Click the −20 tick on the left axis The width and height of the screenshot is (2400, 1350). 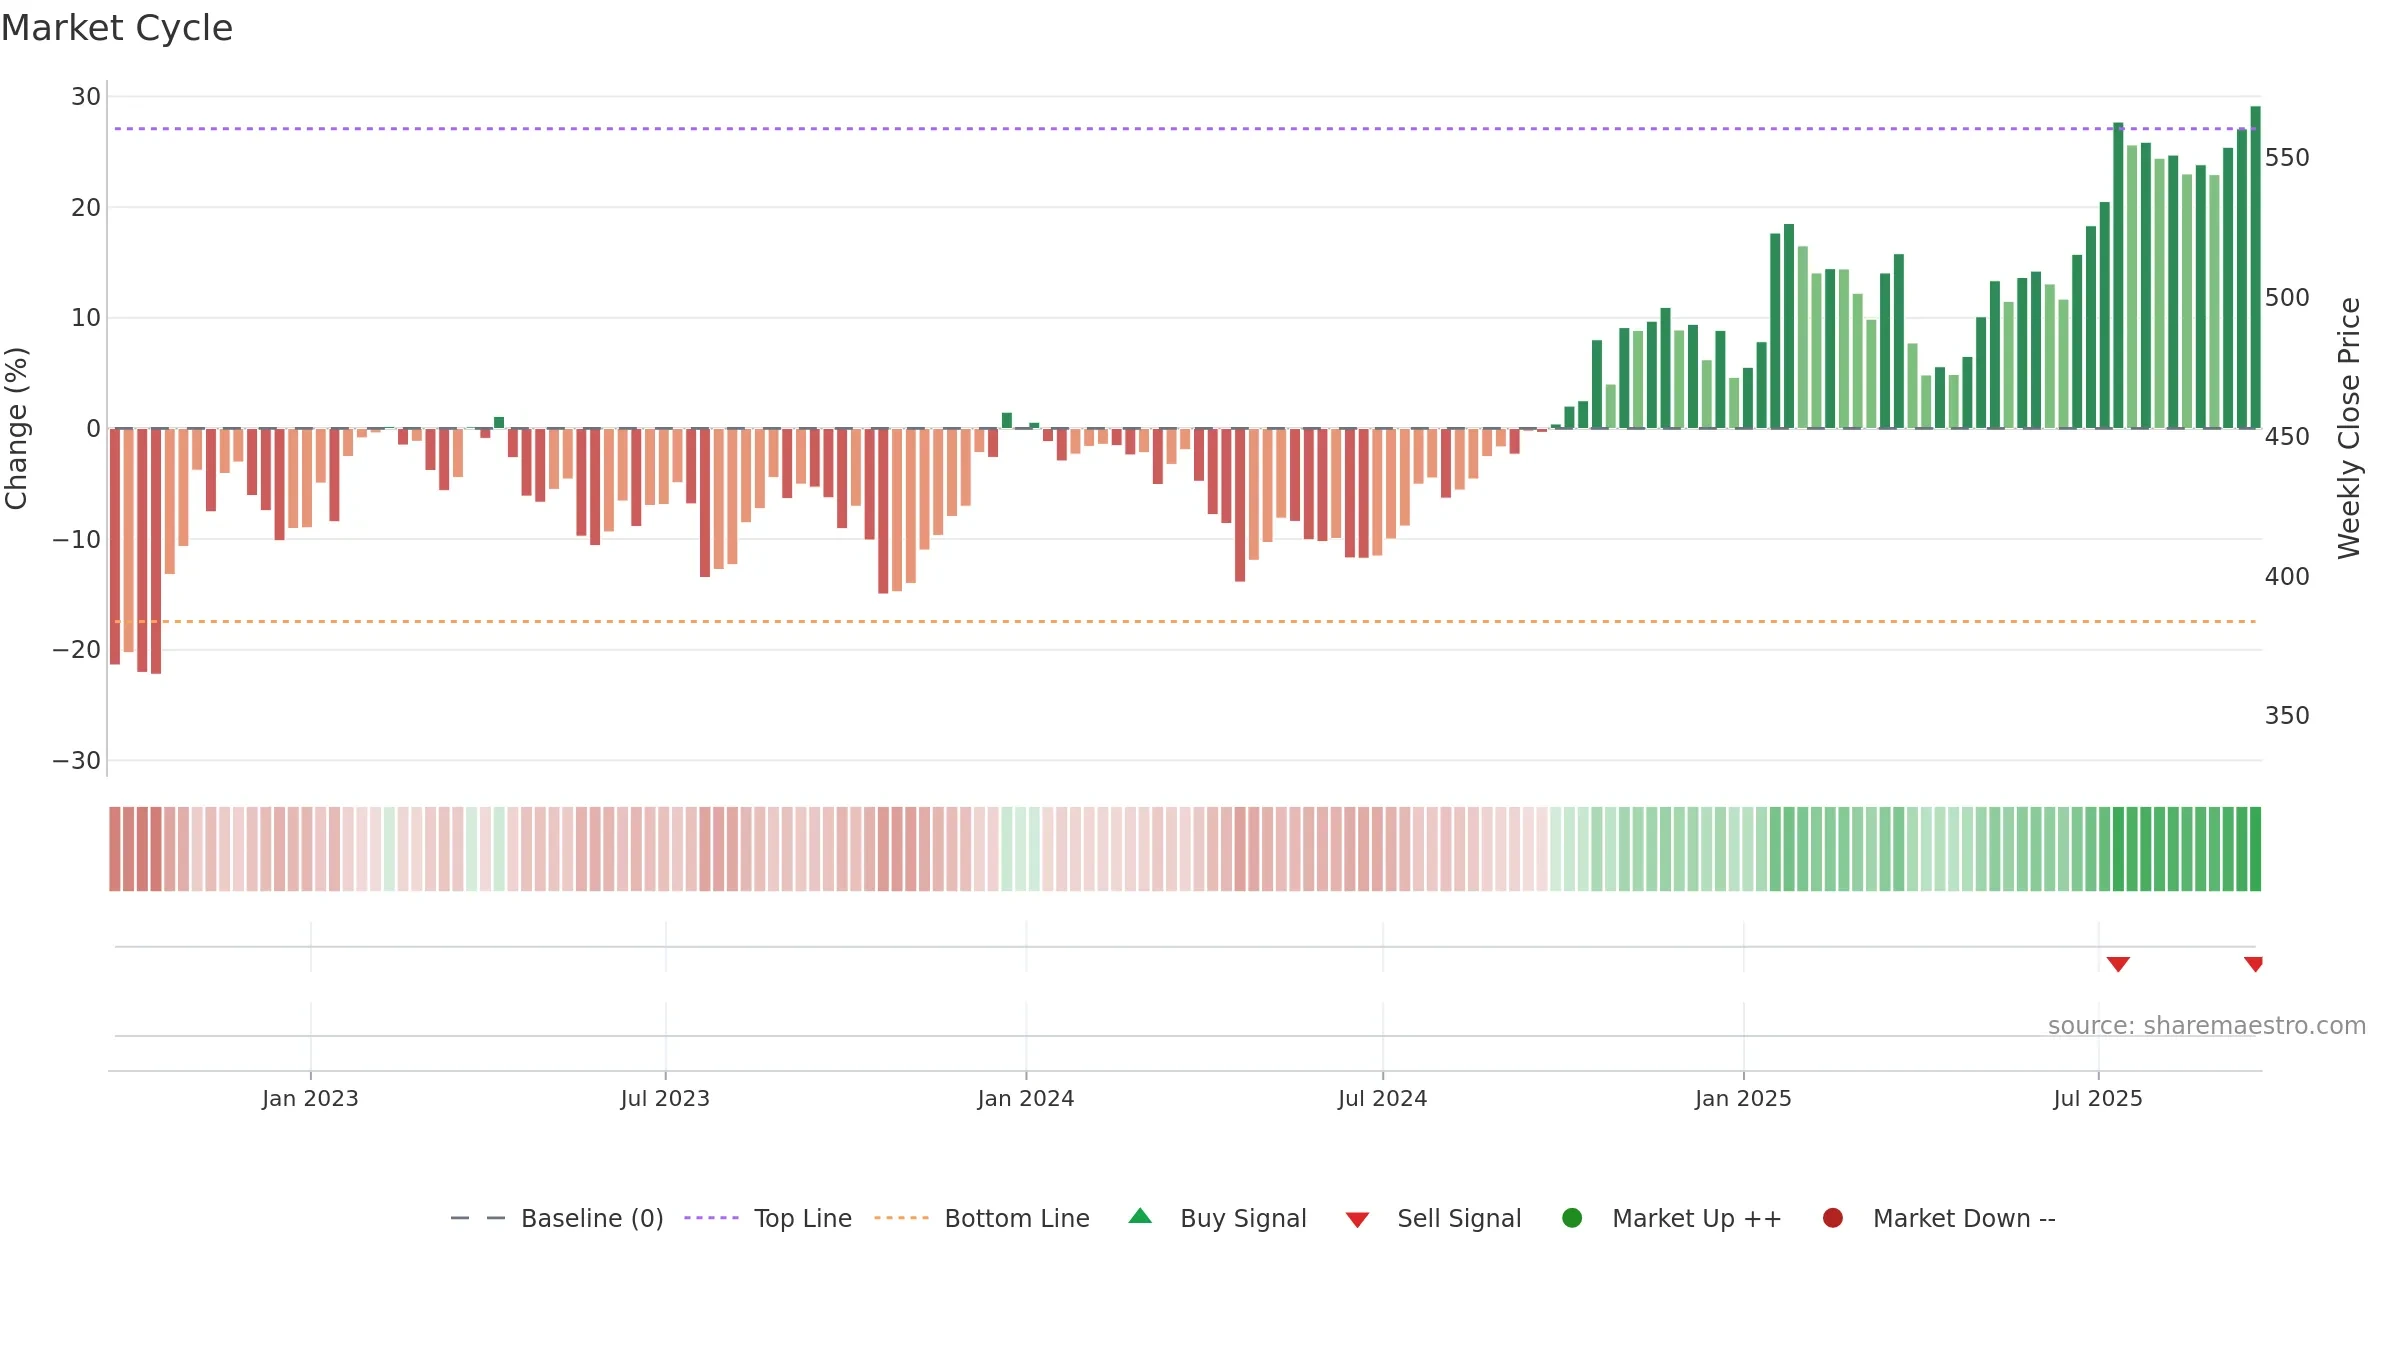(77, 650)
